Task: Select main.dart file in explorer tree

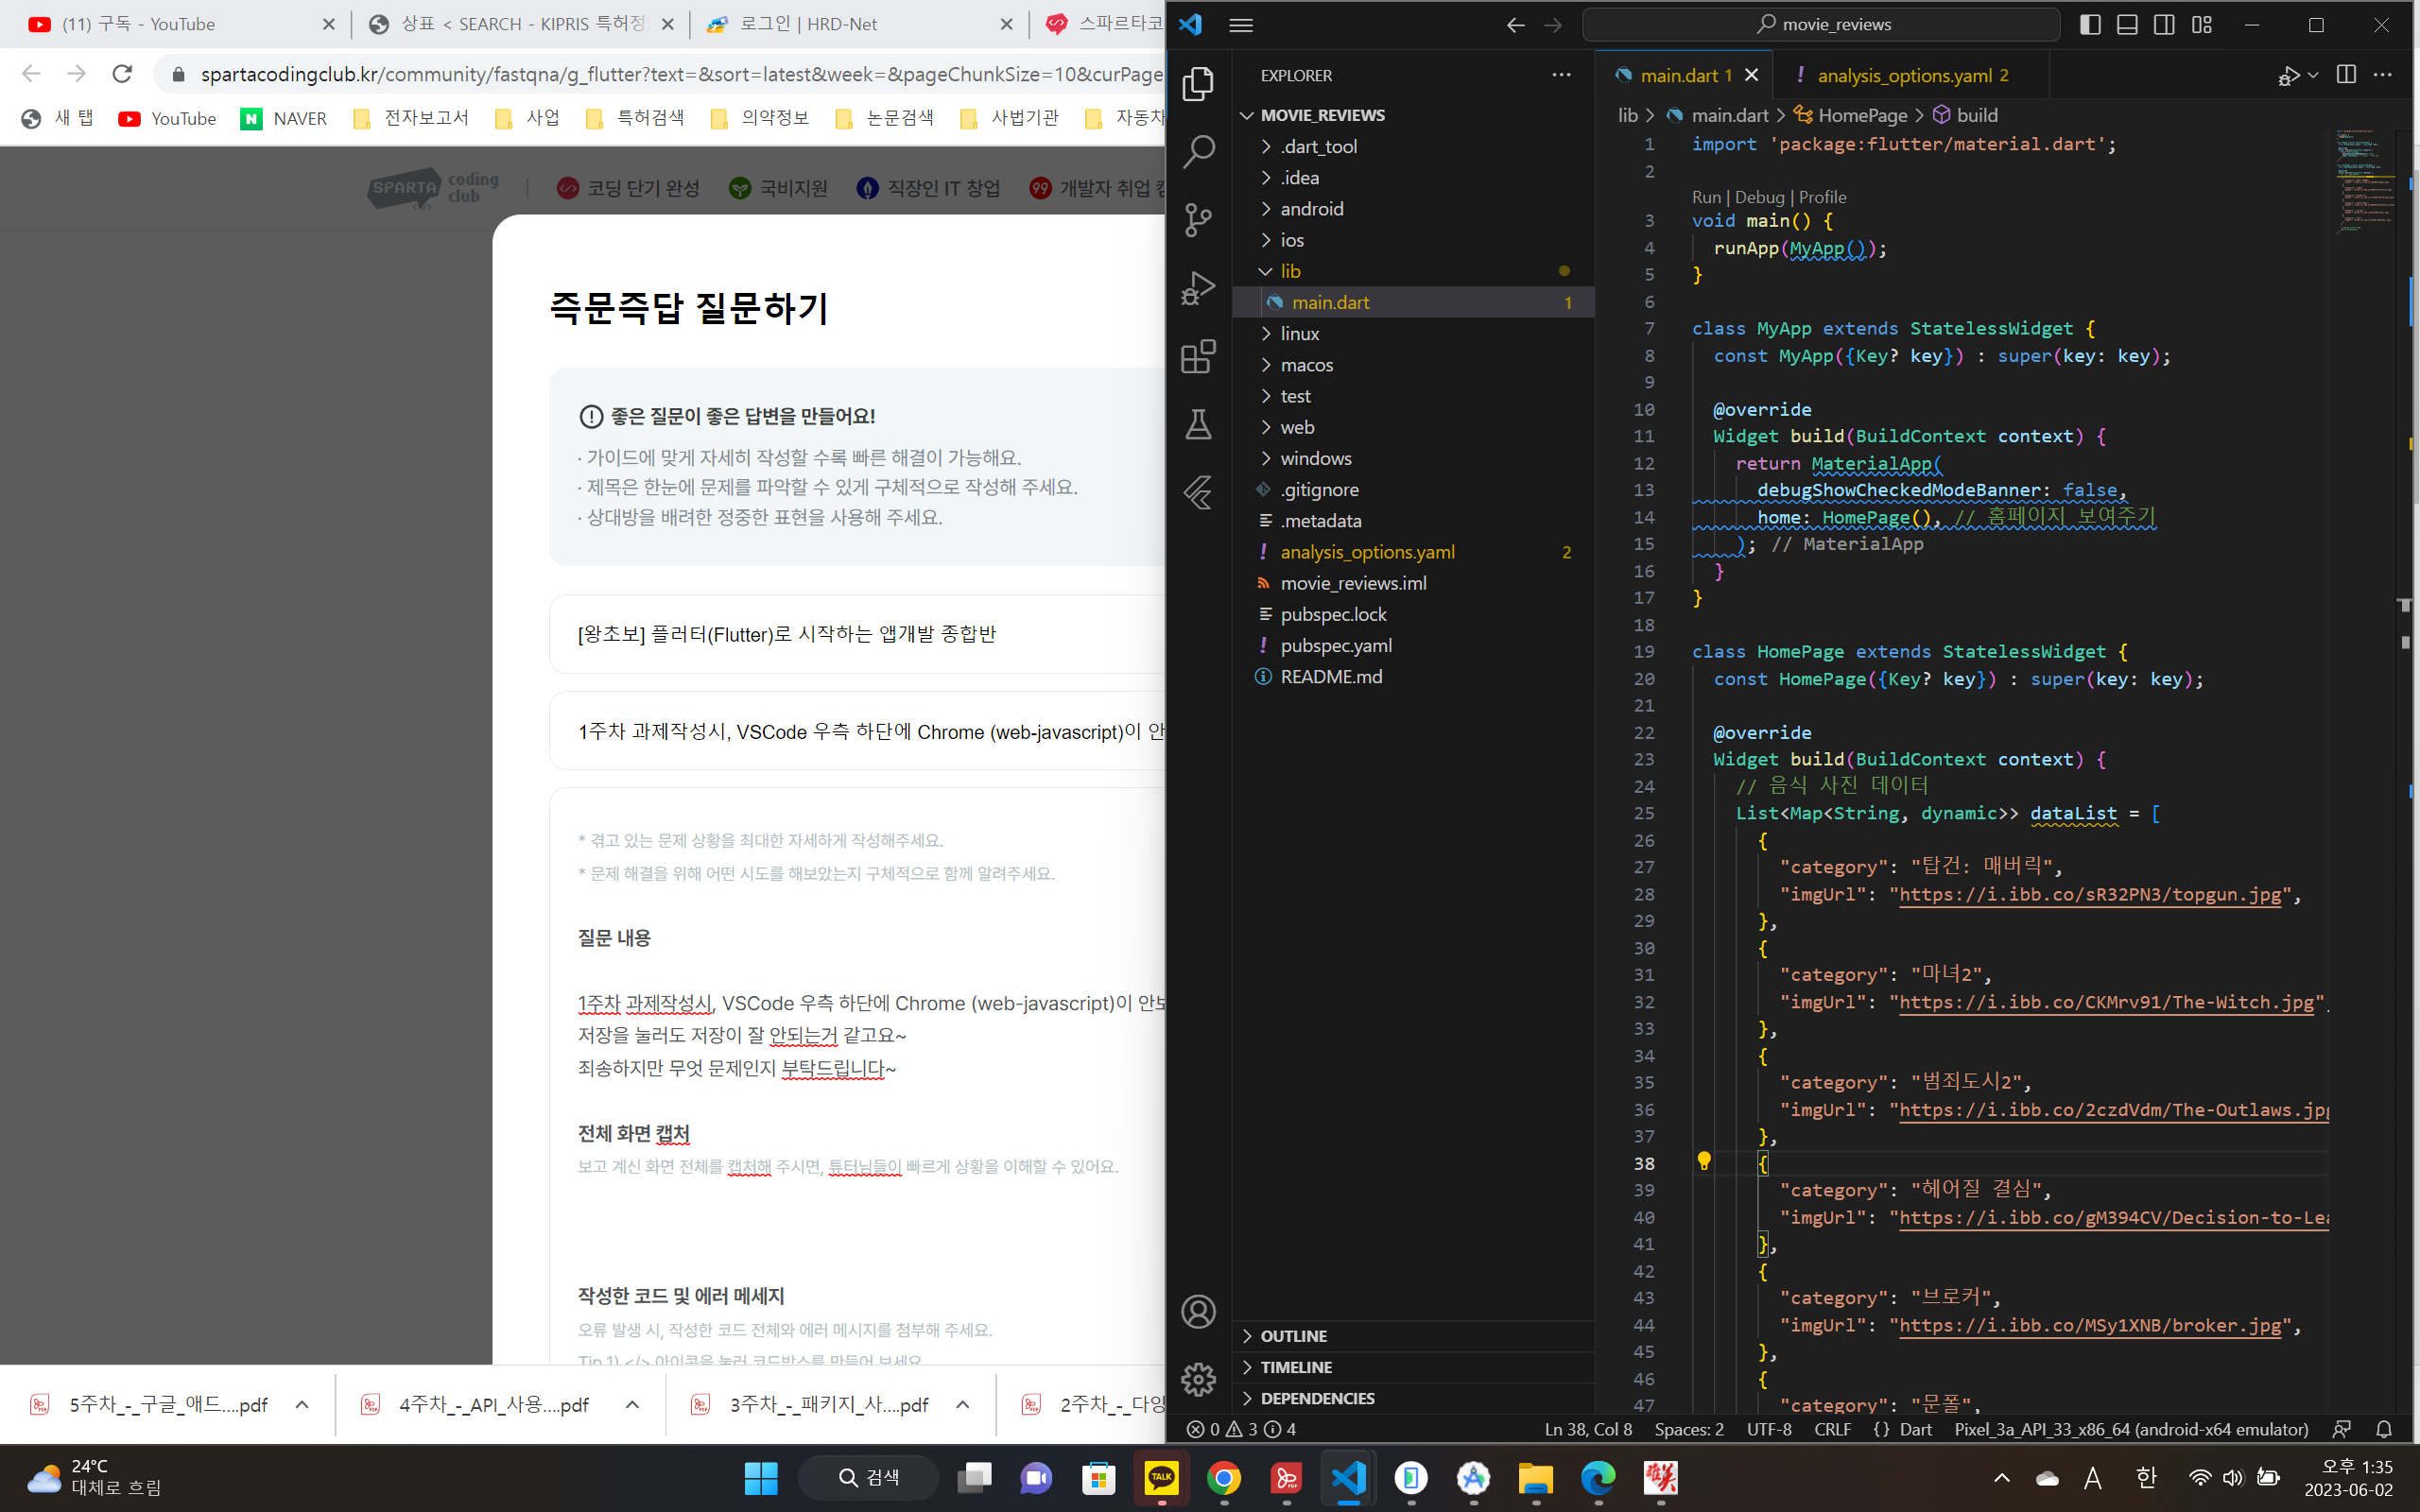Action: point(1413,302)
